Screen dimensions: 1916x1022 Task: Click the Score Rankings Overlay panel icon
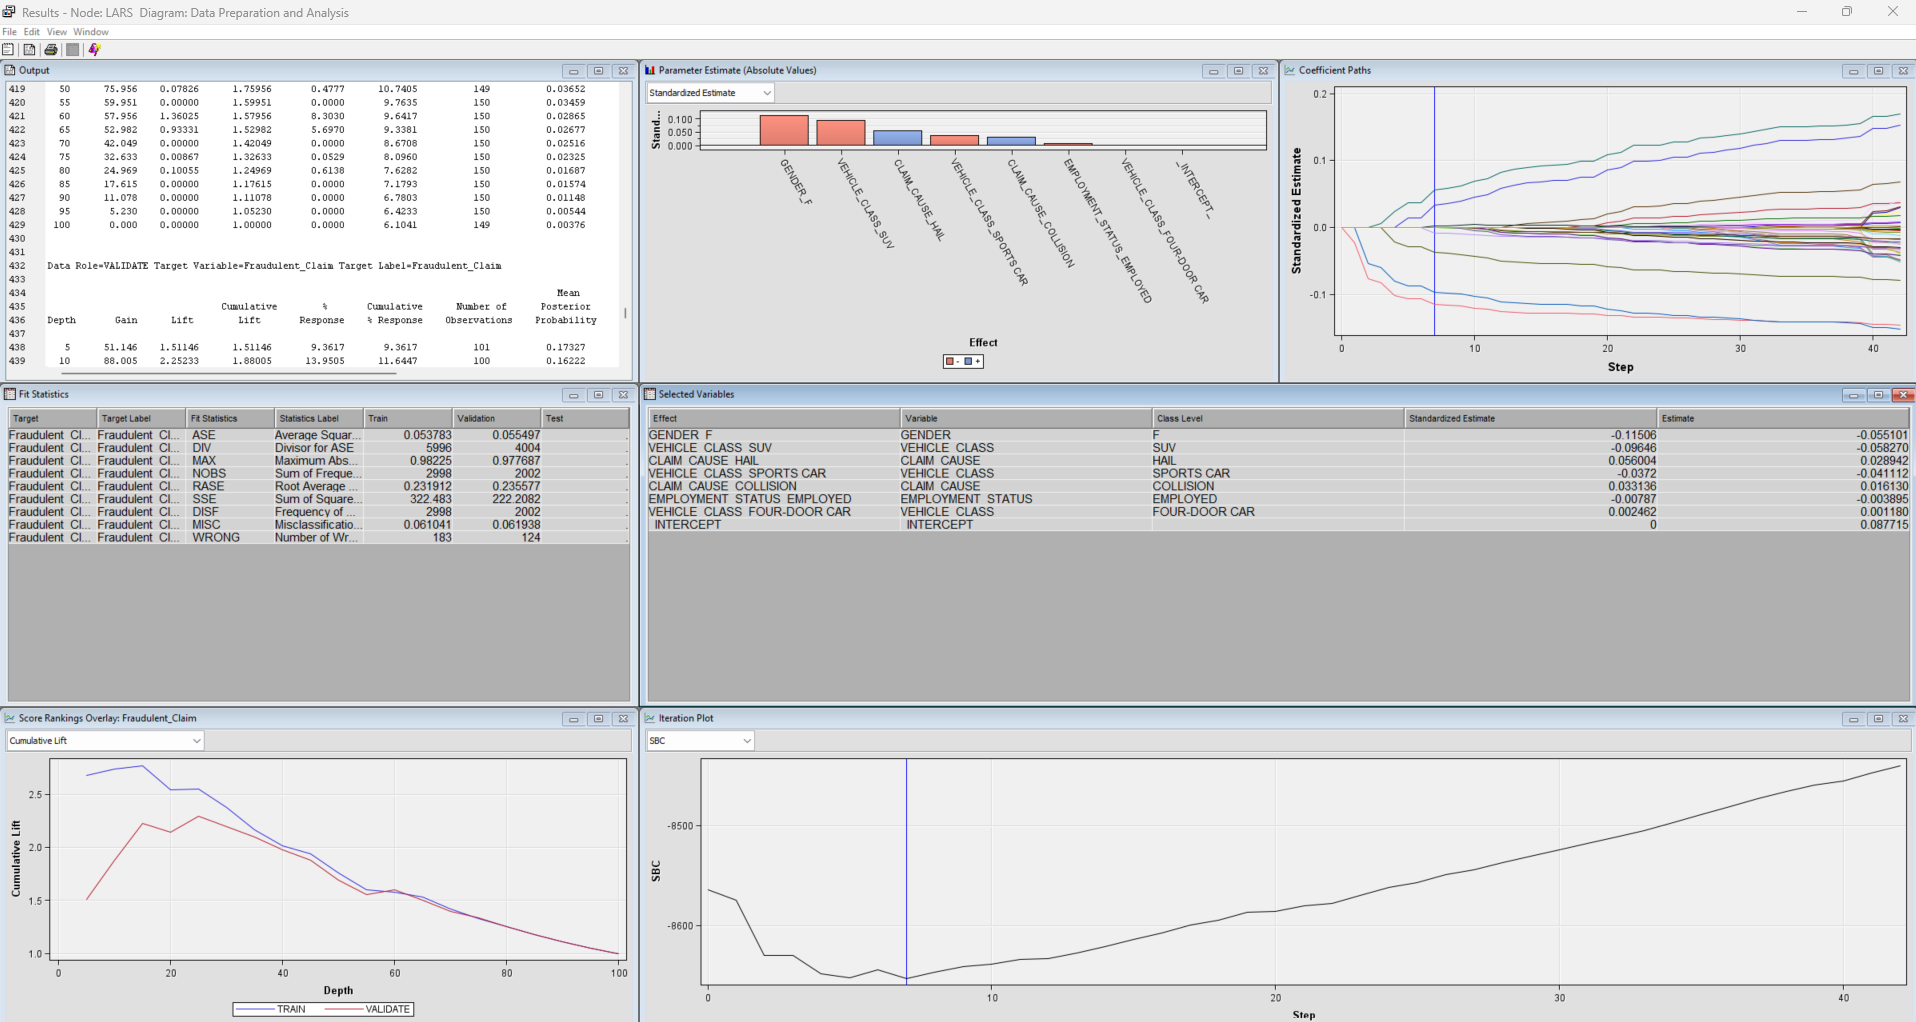pos(10,718)
